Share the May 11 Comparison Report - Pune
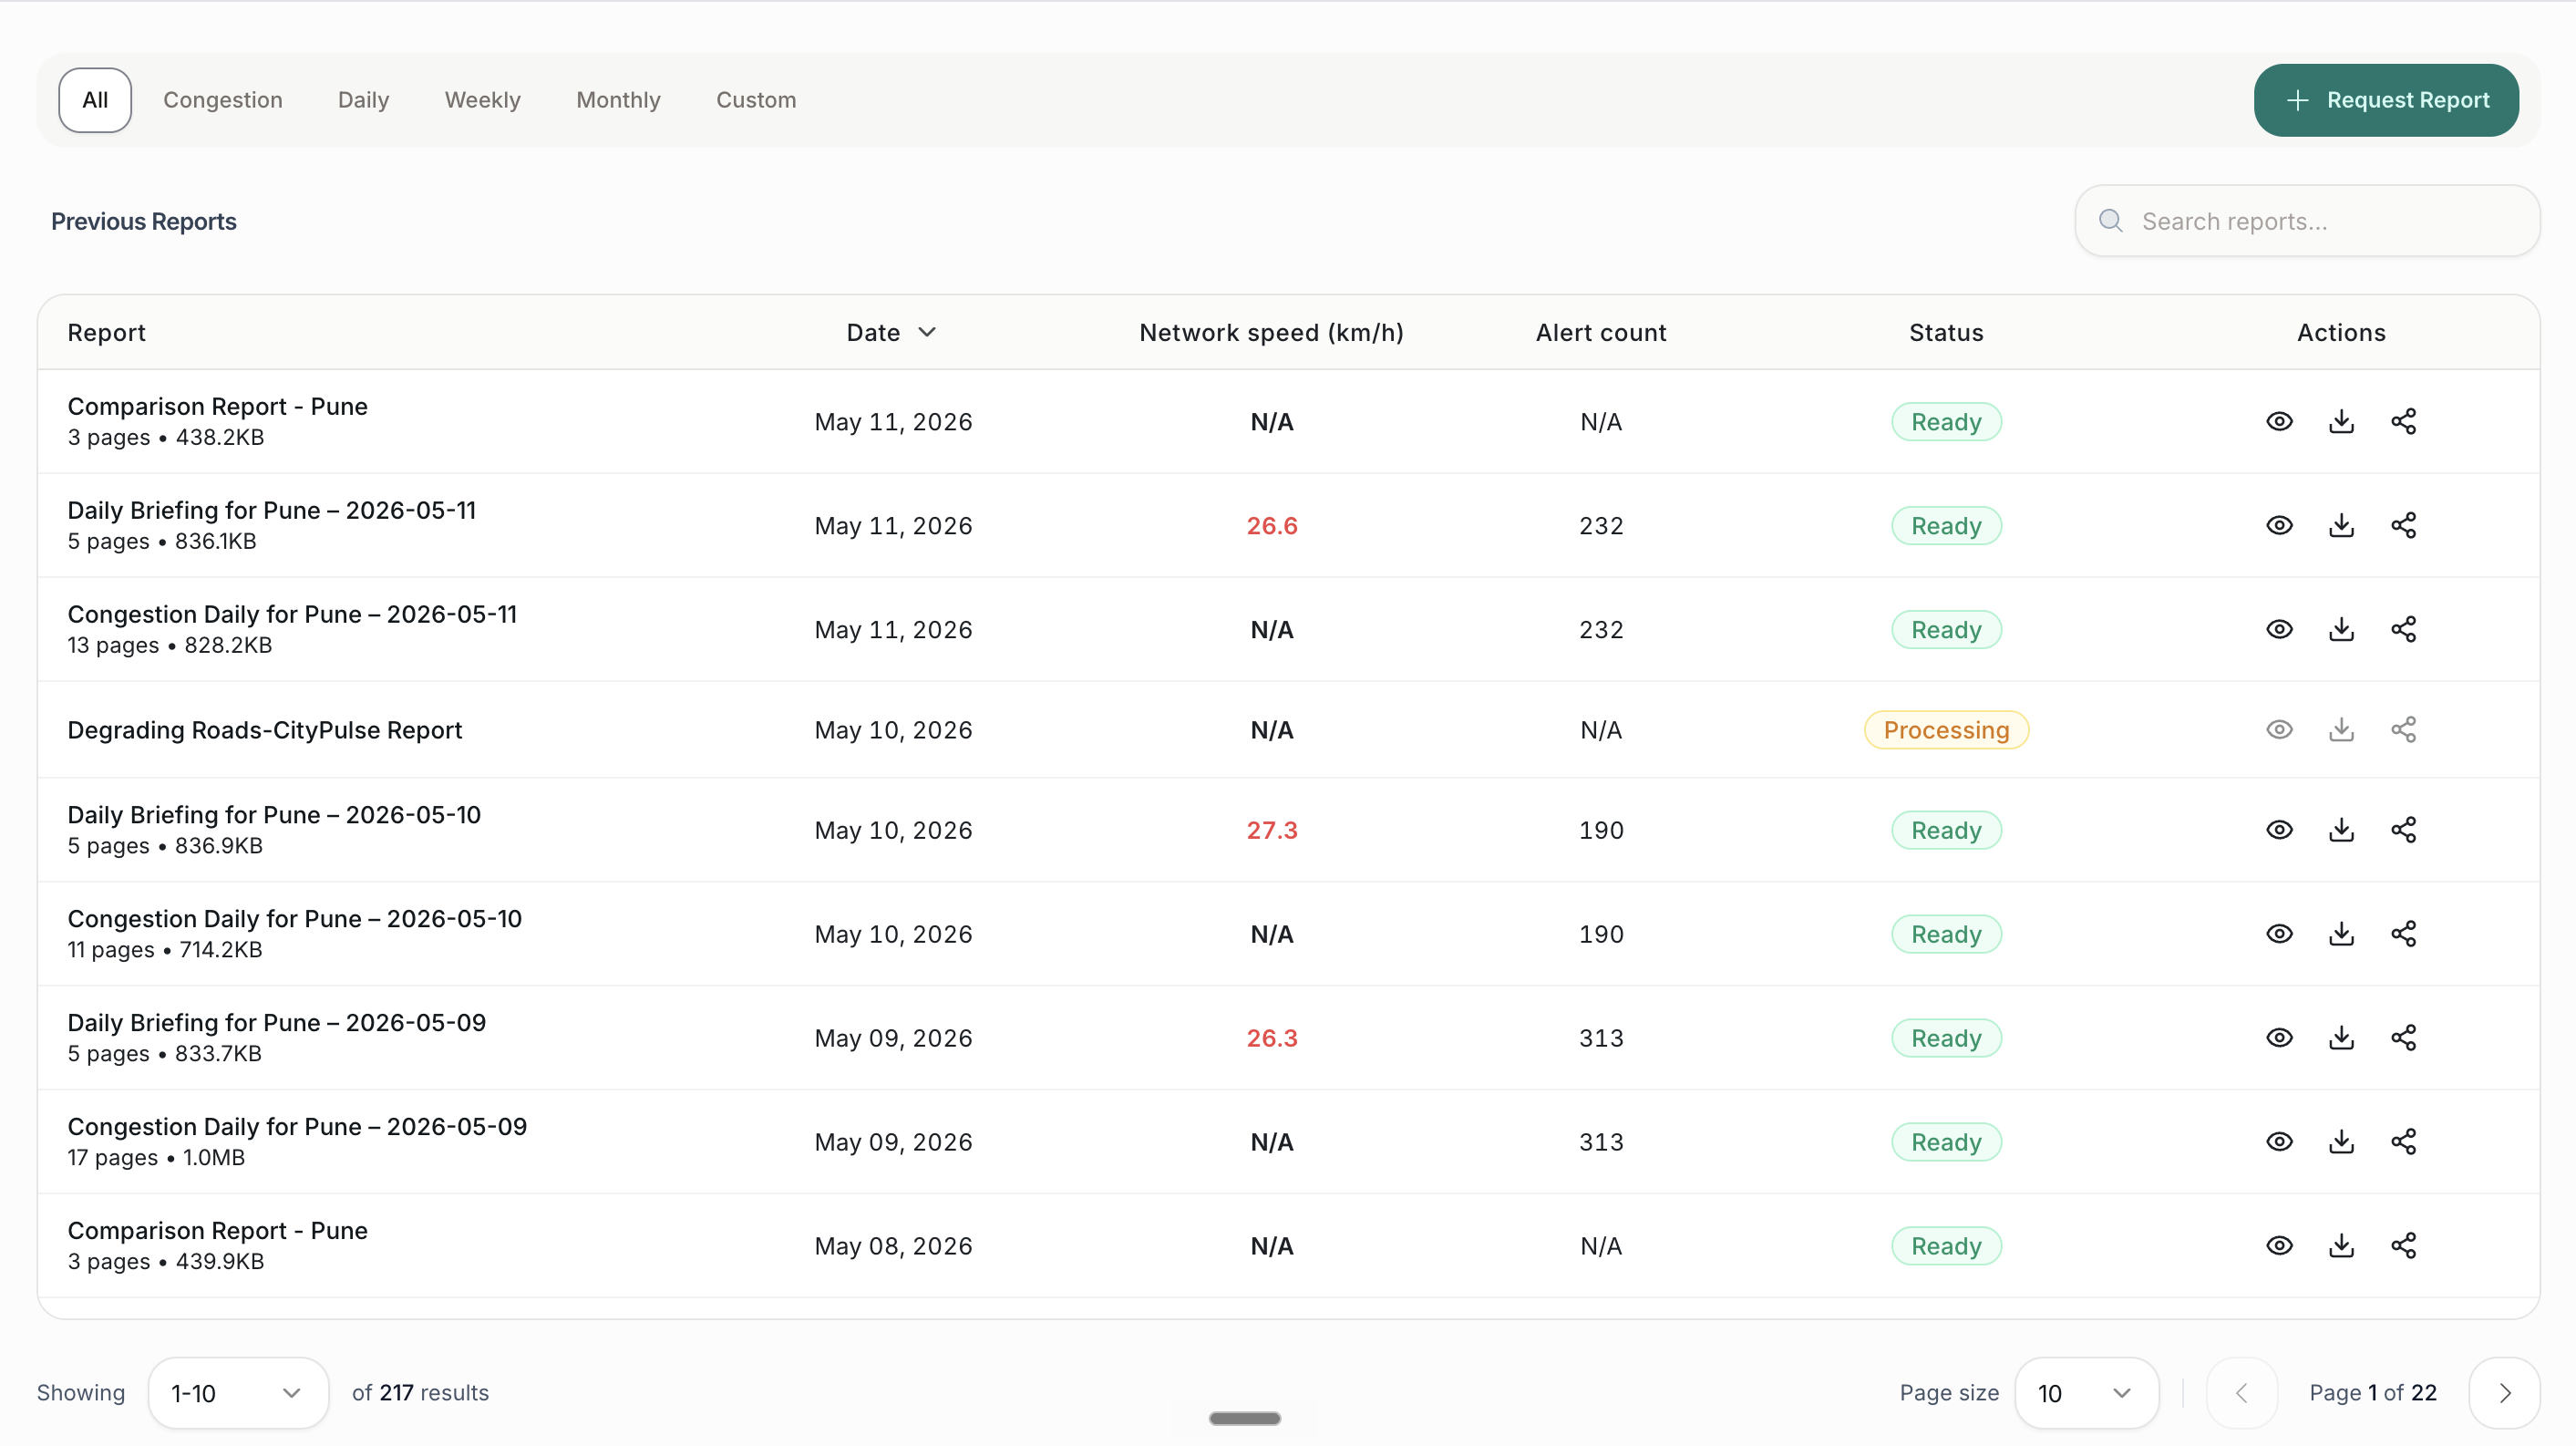Image resolution: width=2576 pixels, height=1446 pixels. pos(2403,421)
